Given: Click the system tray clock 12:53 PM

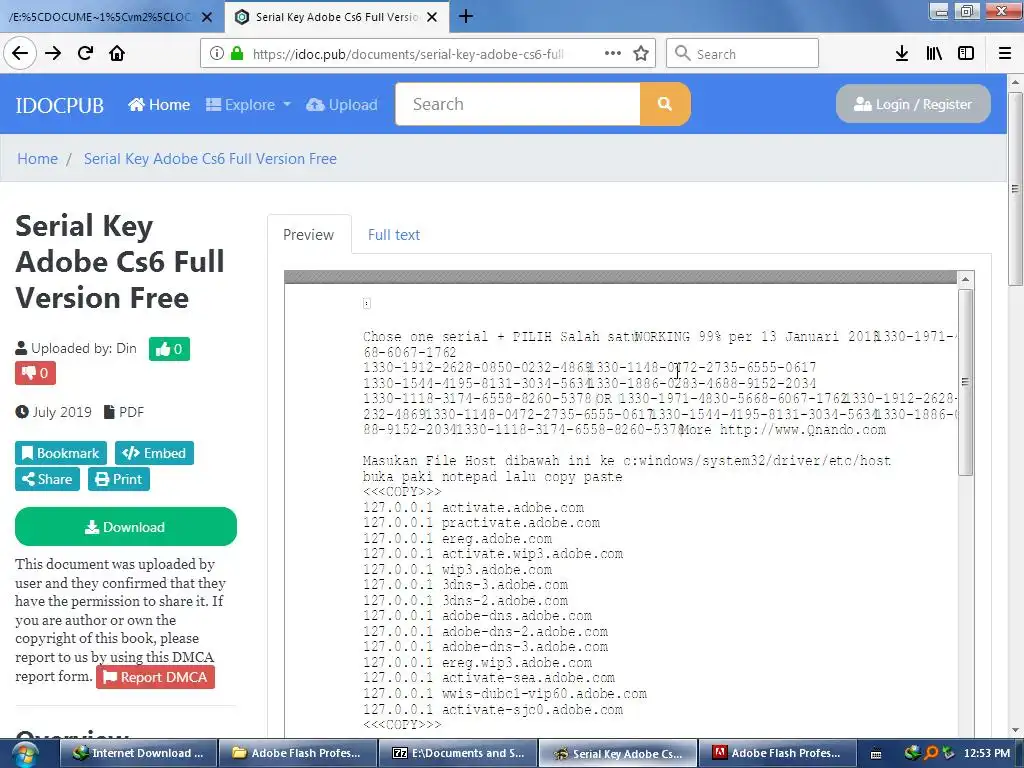Looking at the screenshot, I should (987, 754).
